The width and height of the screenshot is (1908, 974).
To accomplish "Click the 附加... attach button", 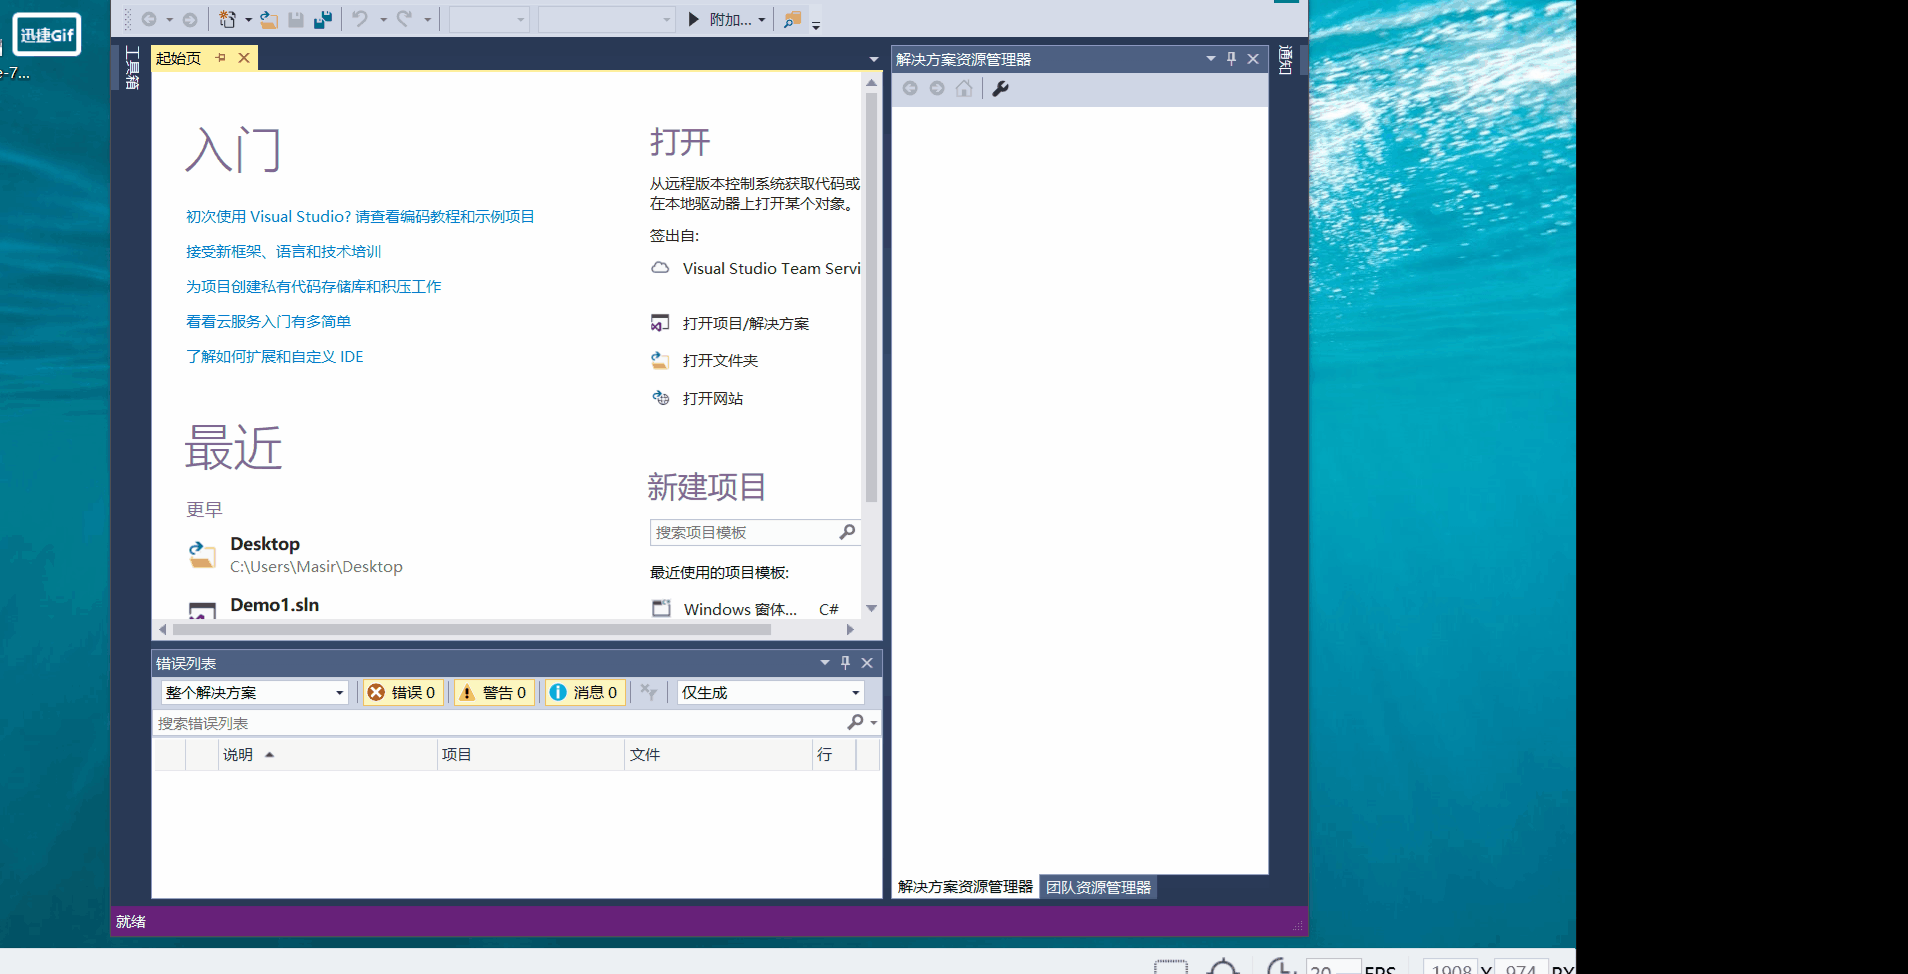I will click(x=719, y=19).
